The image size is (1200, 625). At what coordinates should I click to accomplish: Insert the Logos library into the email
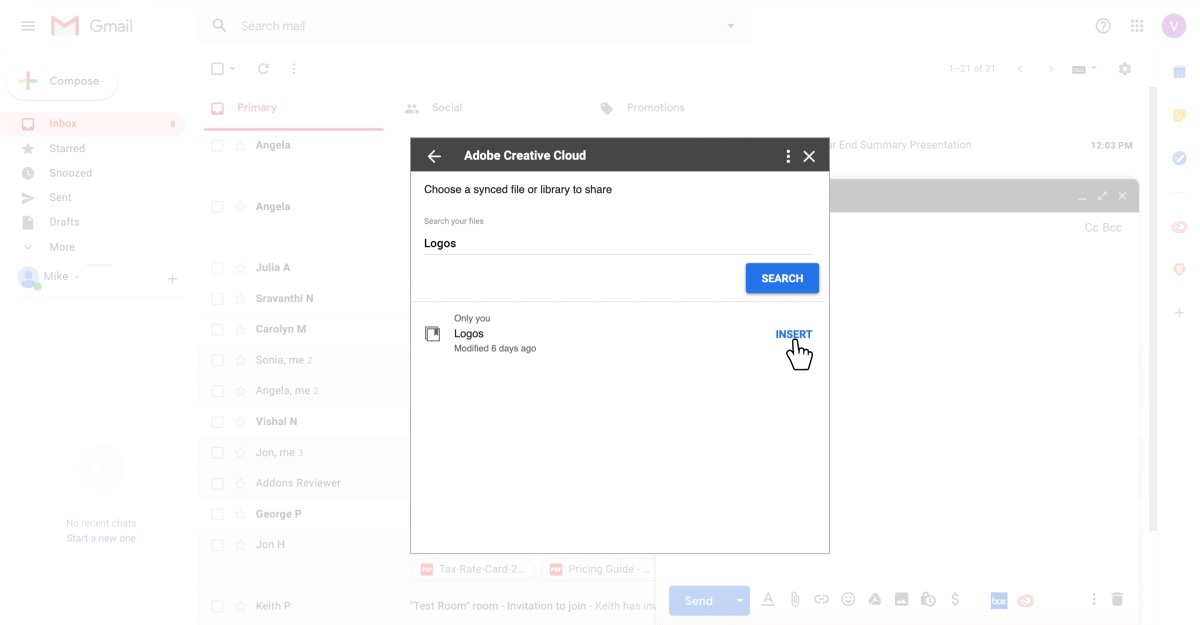(x=793, y=334)
